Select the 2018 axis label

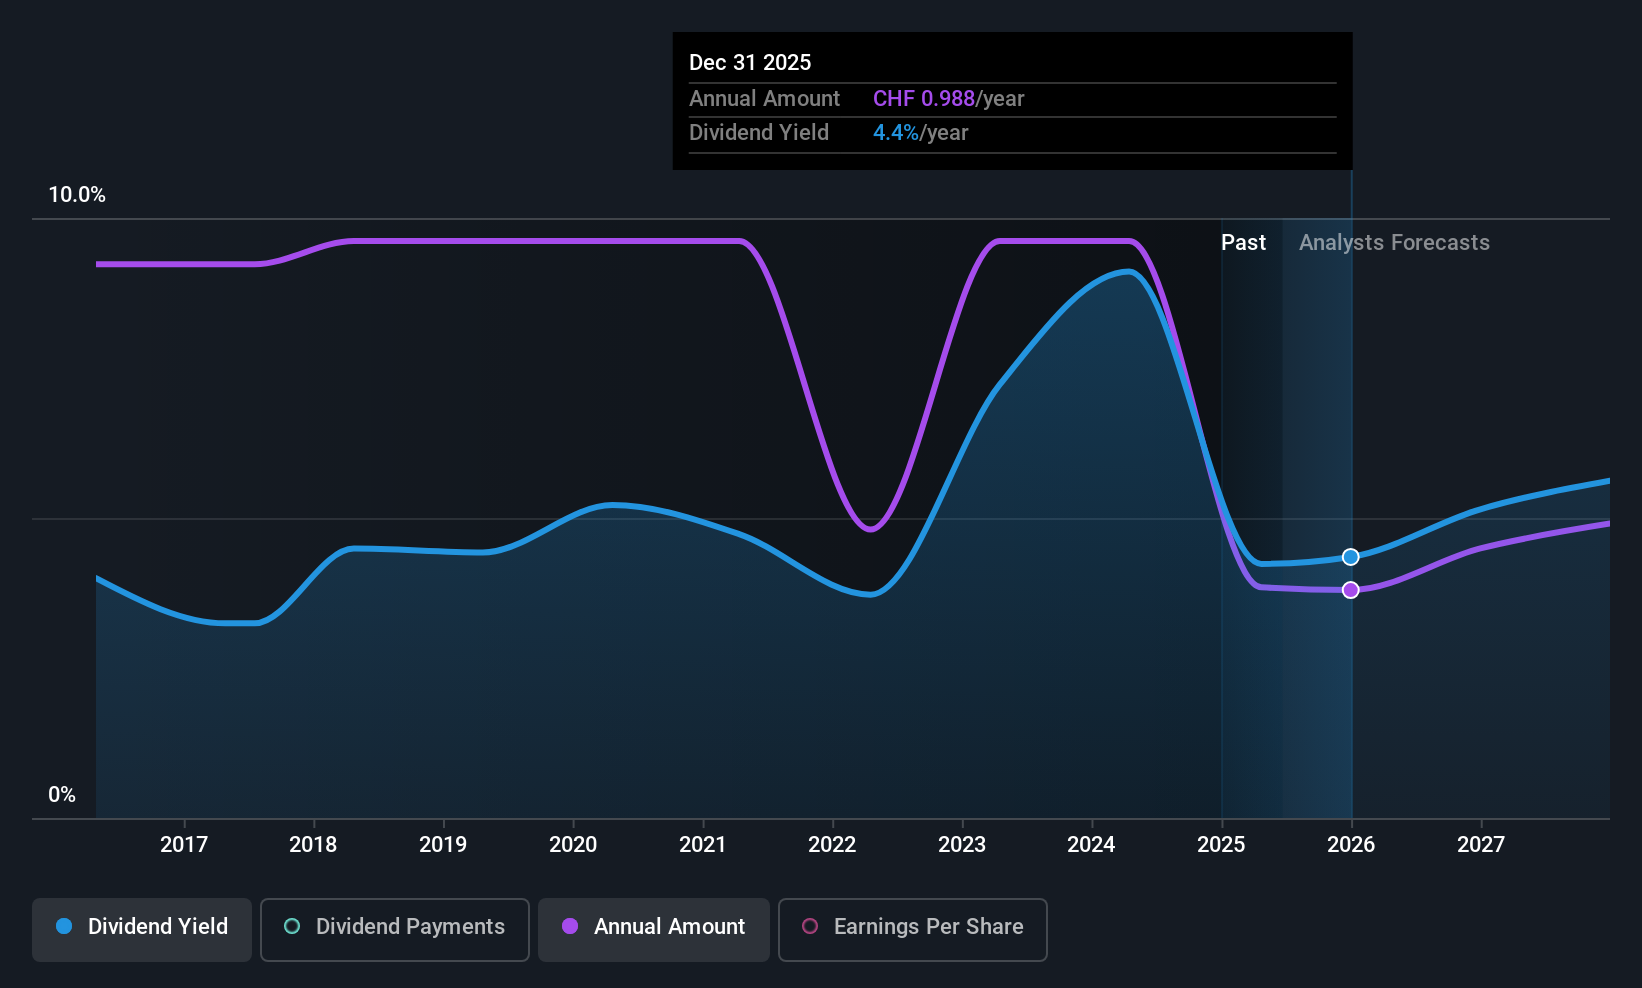(313, 845)
